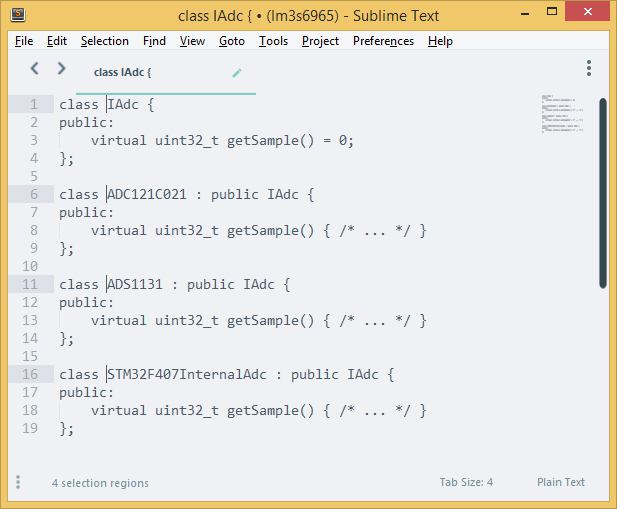The width and height of the screenshot is (617, 509).
Task: Open the File menu
Action: [x=24, y=41]
